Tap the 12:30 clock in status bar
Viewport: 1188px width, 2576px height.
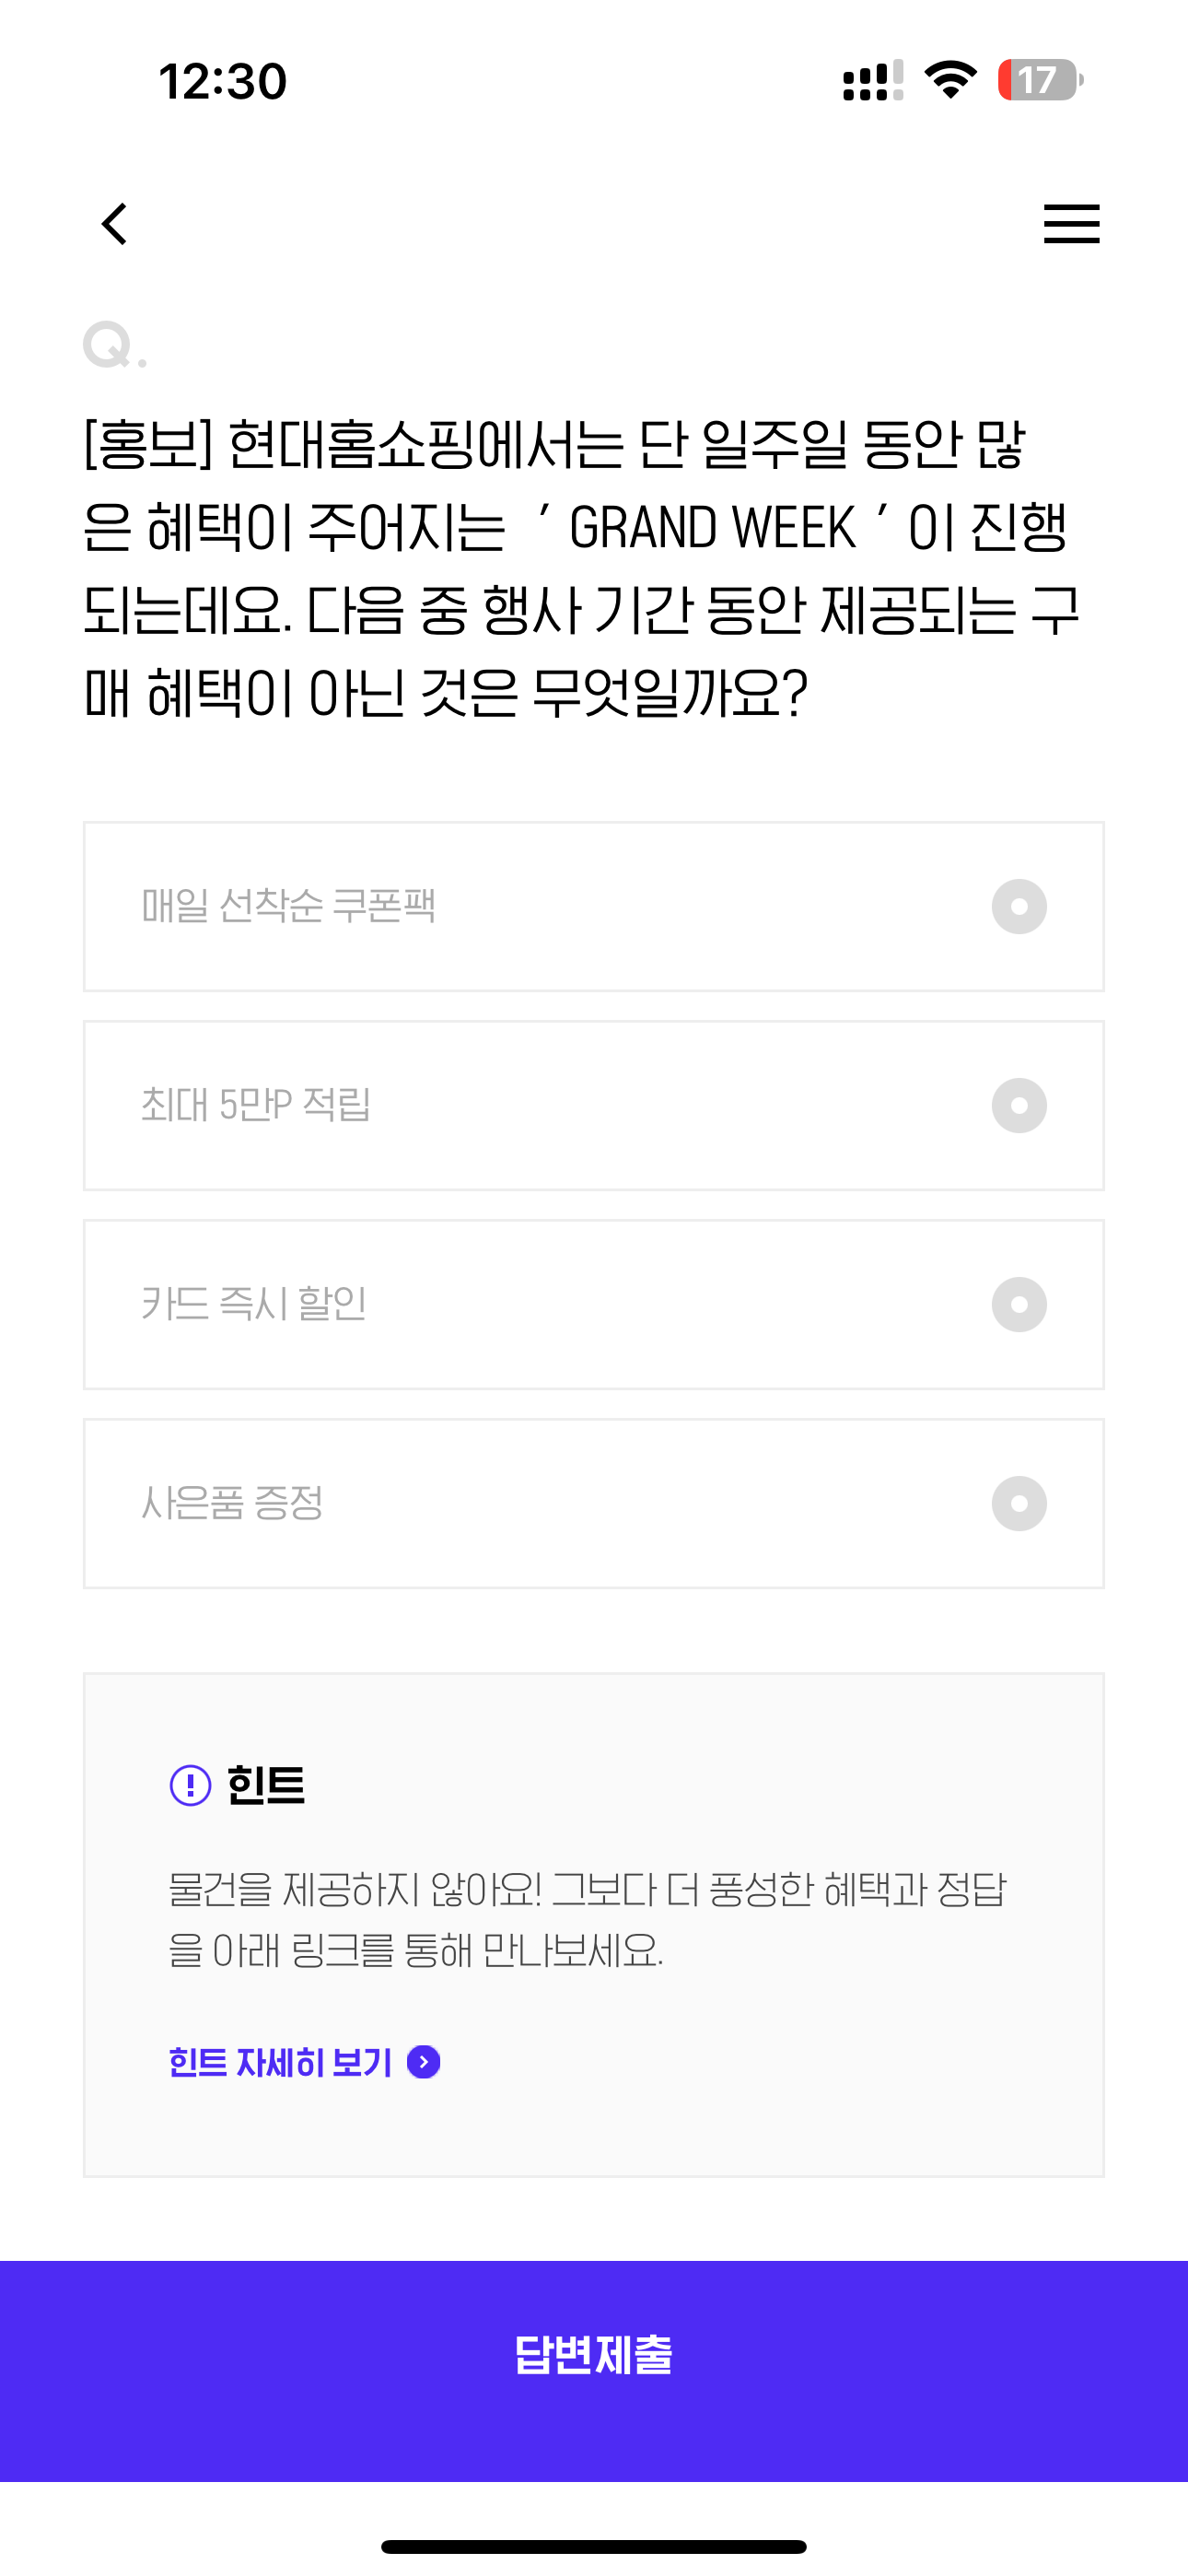coord(223,81)
